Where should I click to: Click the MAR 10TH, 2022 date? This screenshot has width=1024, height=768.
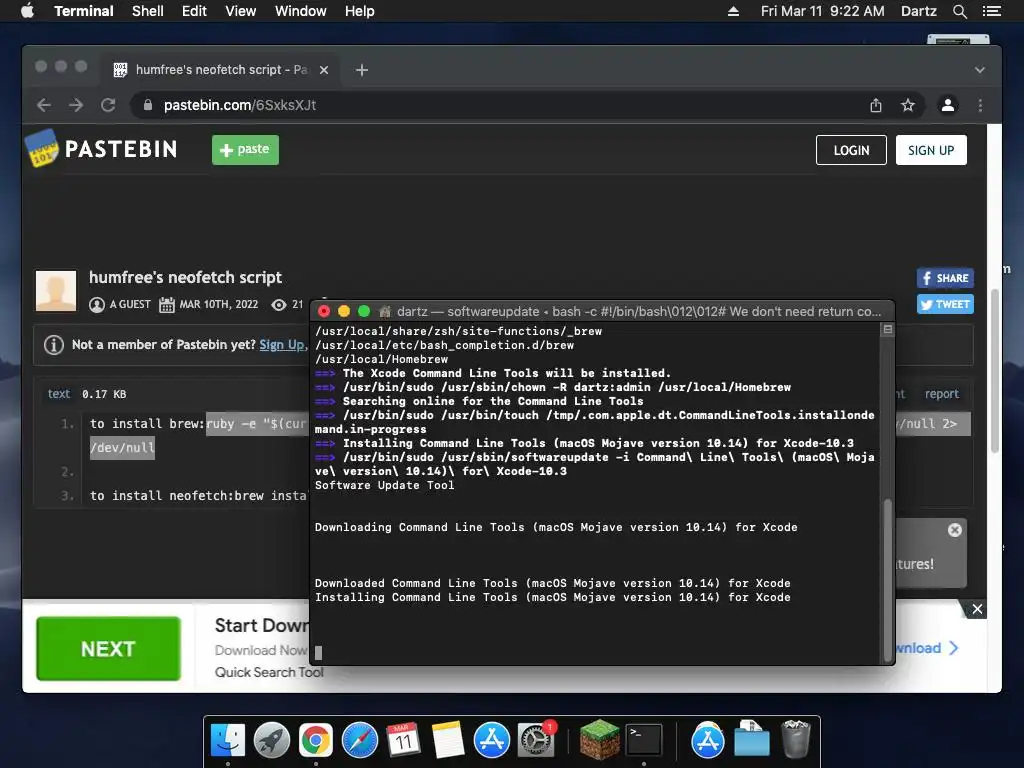click(x=218, y=304)
